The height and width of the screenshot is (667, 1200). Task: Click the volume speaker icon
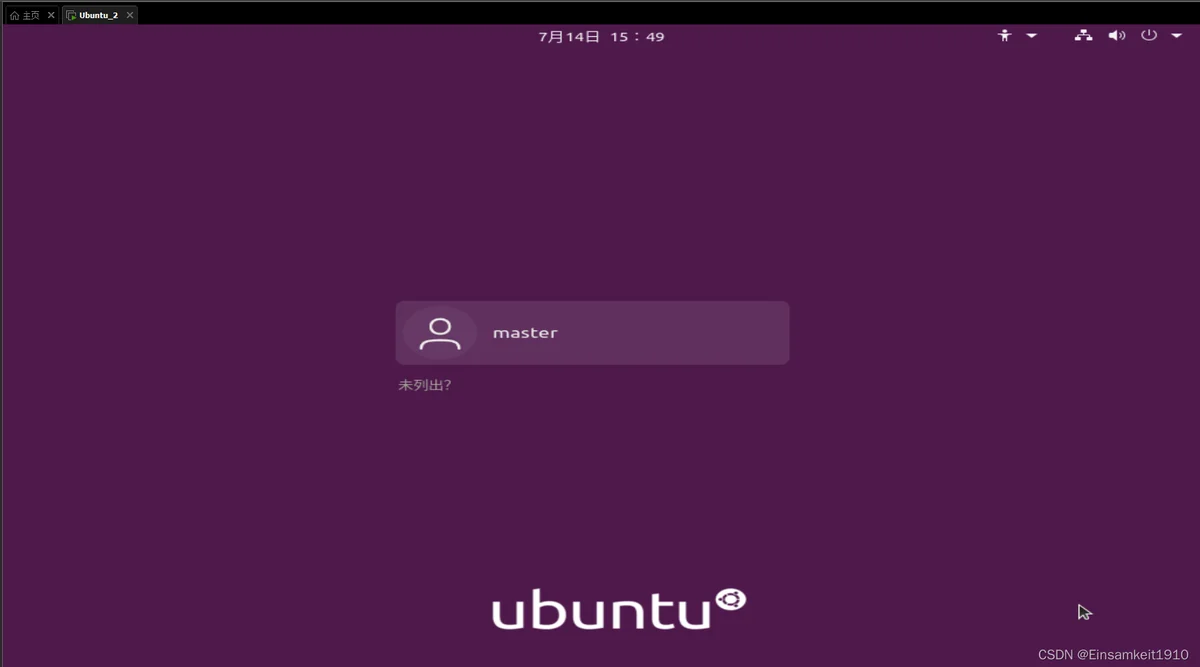[x=1117, y=36]
